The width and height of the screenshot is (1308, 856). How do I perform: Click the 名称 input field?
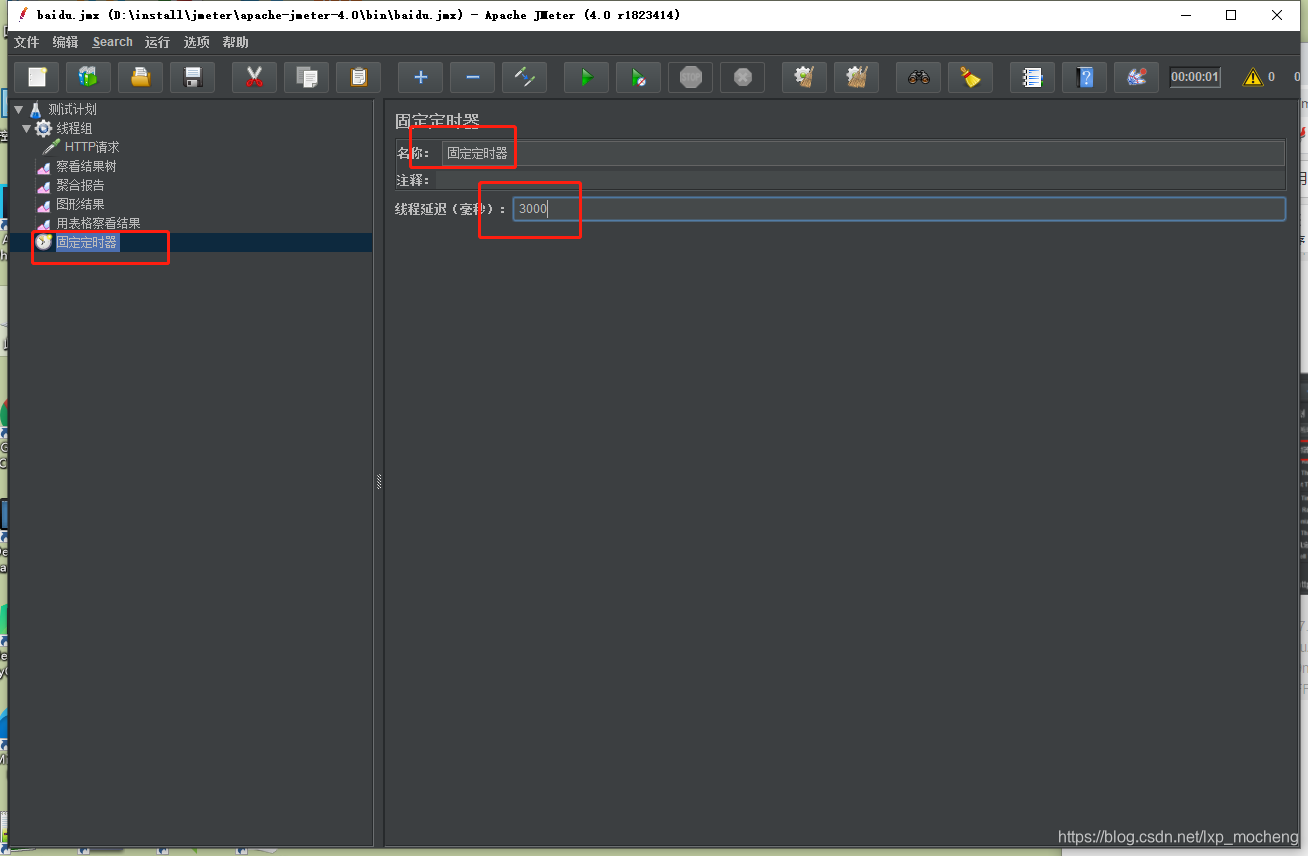point(863,153)
